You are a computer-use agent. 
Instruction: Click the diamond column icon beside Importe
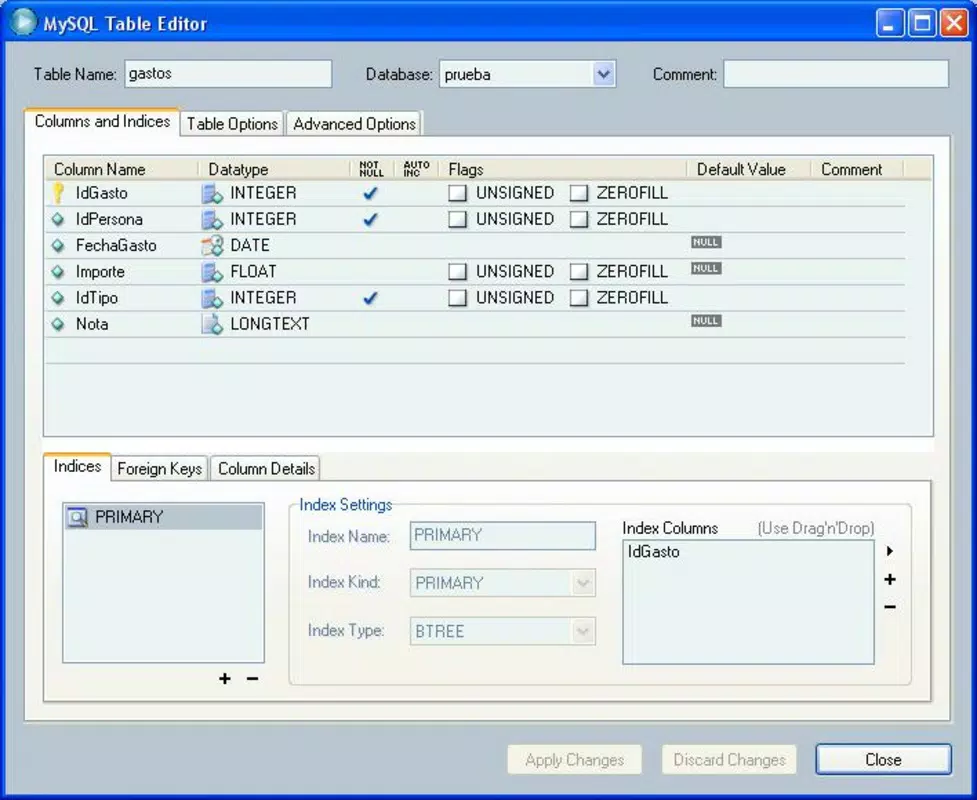tap(58, 272)
